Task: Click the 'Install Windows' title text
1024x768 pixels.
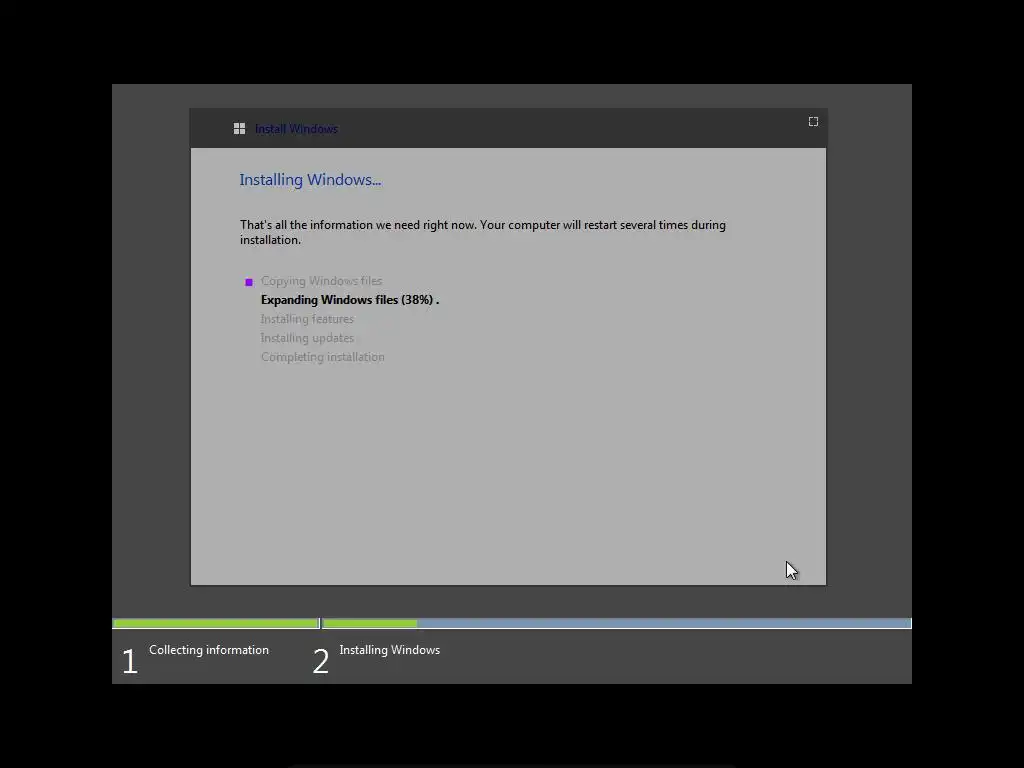Action: tap(296, 129)
